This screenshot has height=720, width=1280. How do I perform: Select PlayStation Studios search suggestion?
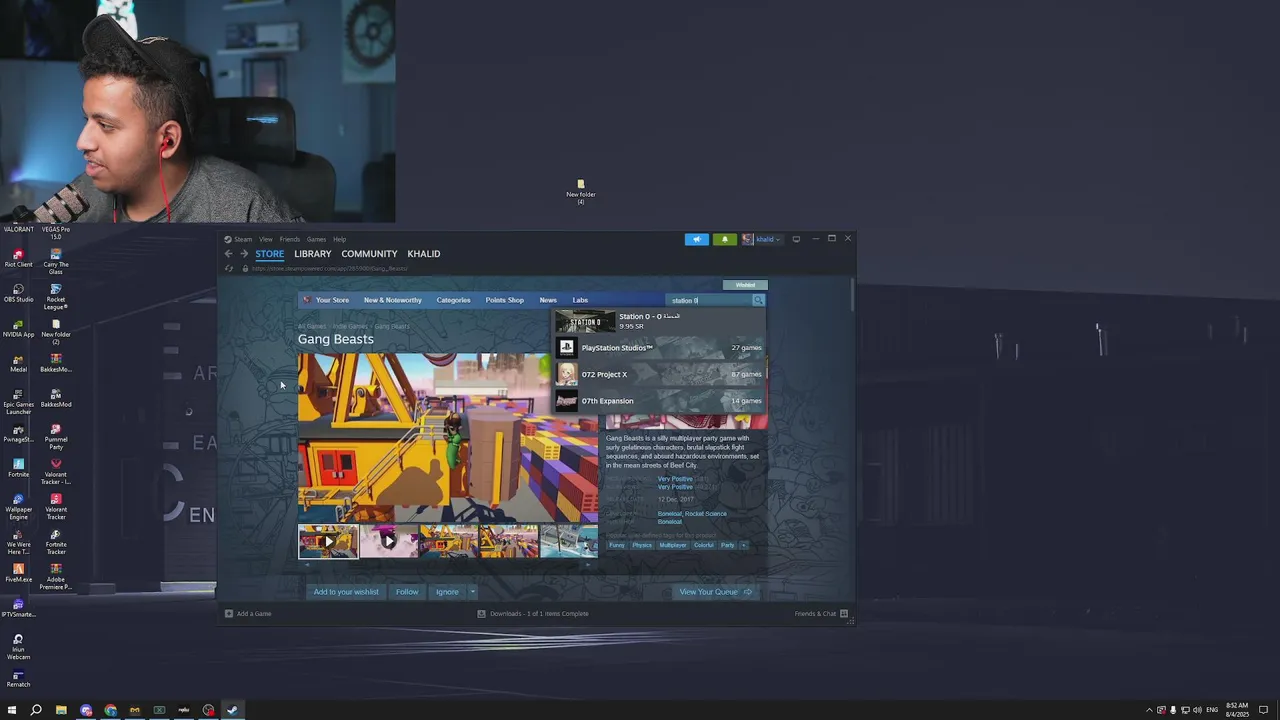[x=660, y=348]
